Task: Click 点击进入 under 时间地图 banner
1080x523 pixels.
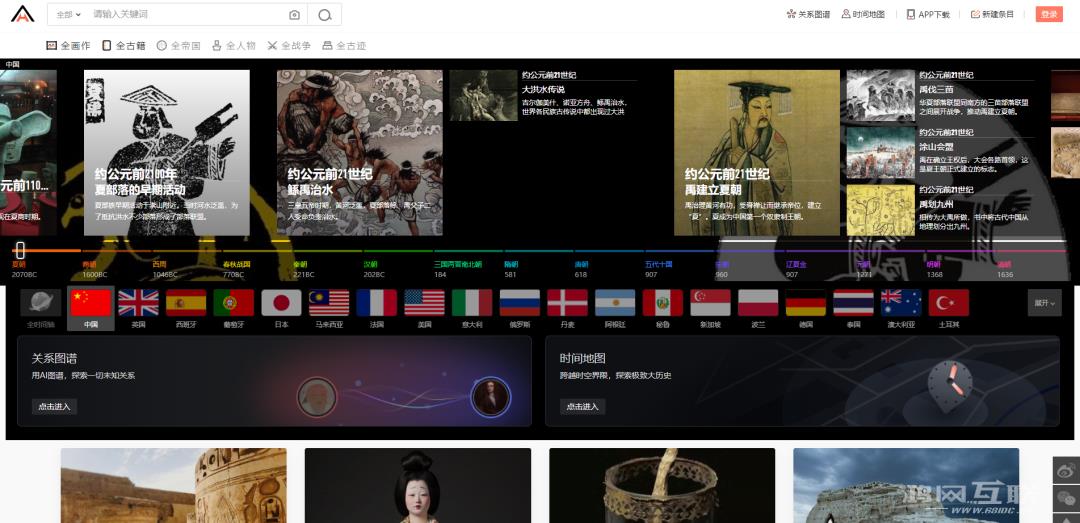Action: (583, 407)
